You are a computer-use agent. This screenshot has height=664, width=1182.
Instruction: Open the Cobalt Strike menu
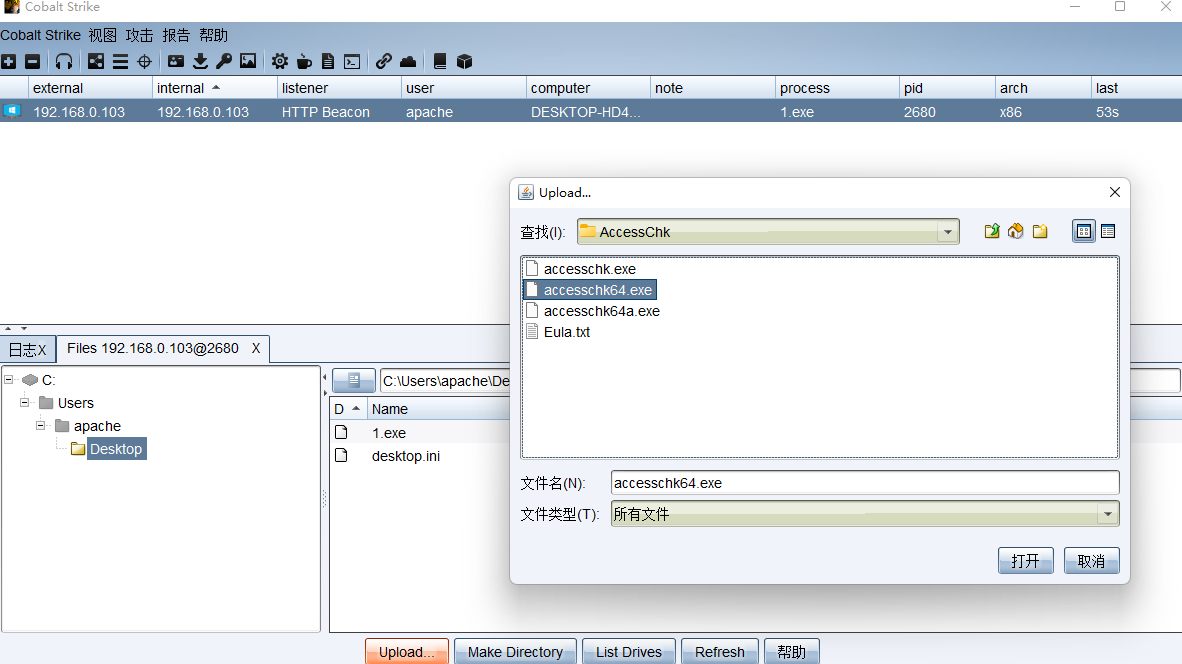coord(40,35)
